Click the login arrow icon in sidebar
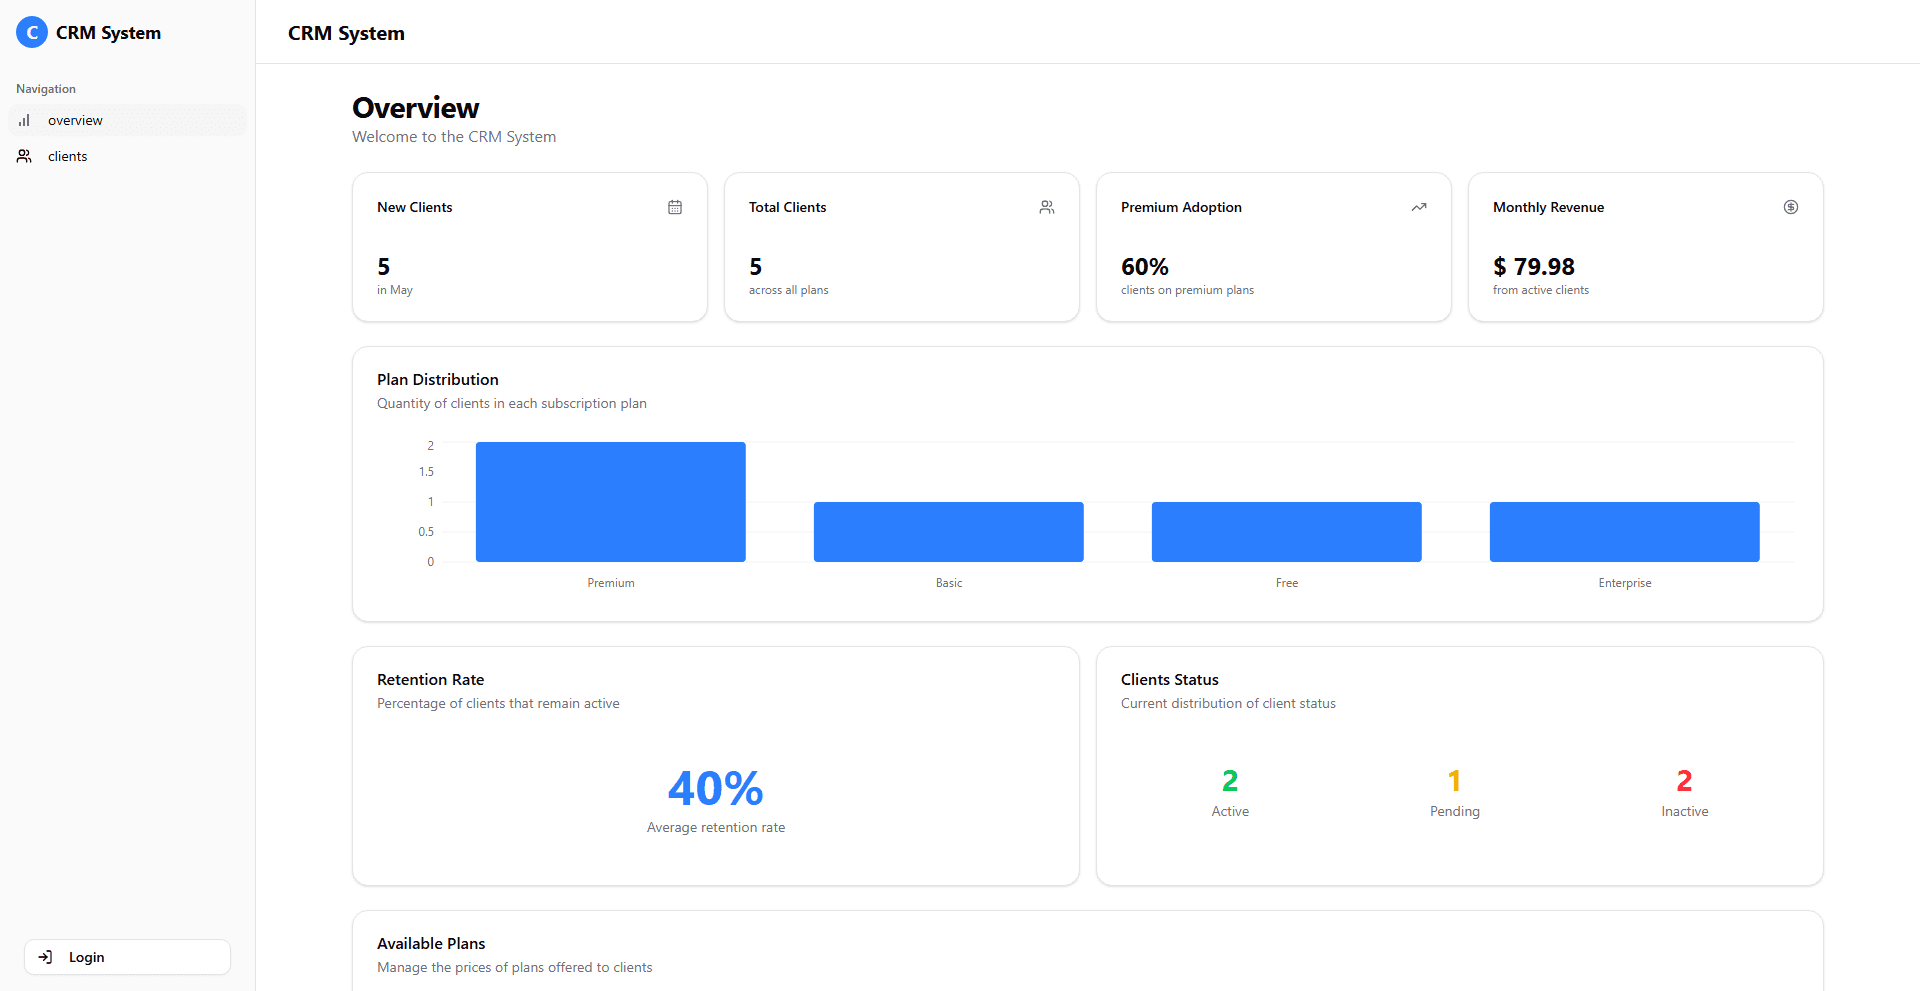Viewport: 1920px width, 991px height. click(x=45, y=957)
